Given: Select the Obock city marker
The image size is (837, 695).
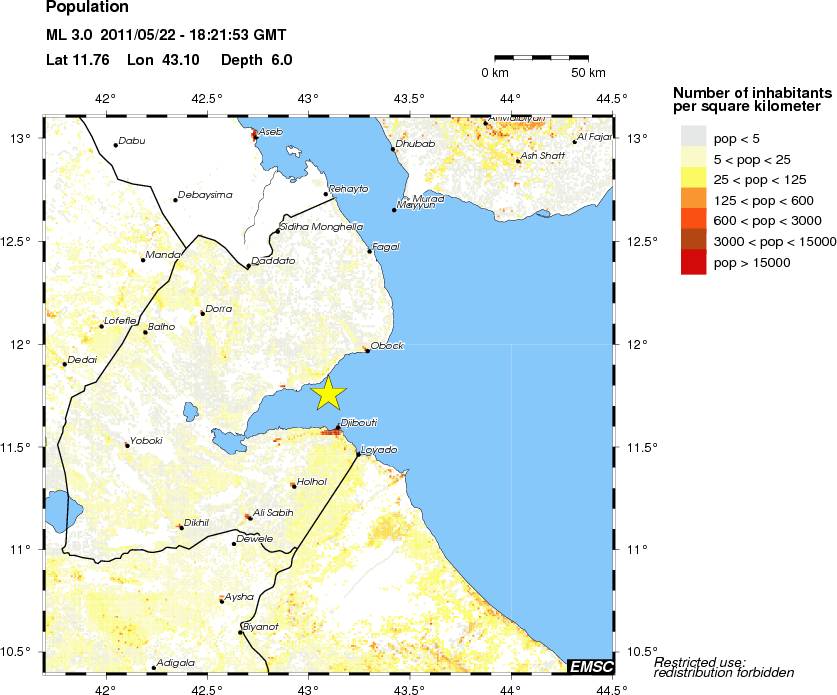Looking at the screenshot, I should (367, 351).
